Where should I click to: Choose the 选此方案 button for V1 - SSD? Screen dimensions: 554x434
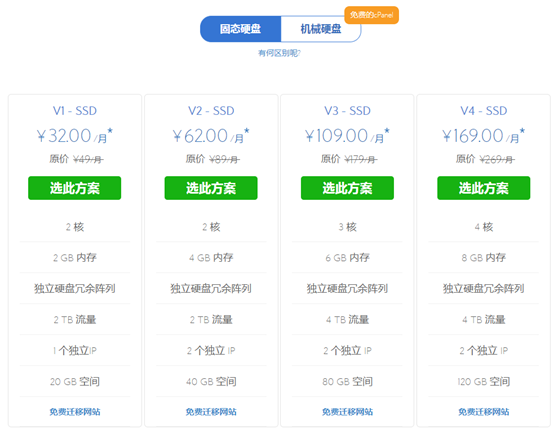pyautogui.click(x=75, y=188)
